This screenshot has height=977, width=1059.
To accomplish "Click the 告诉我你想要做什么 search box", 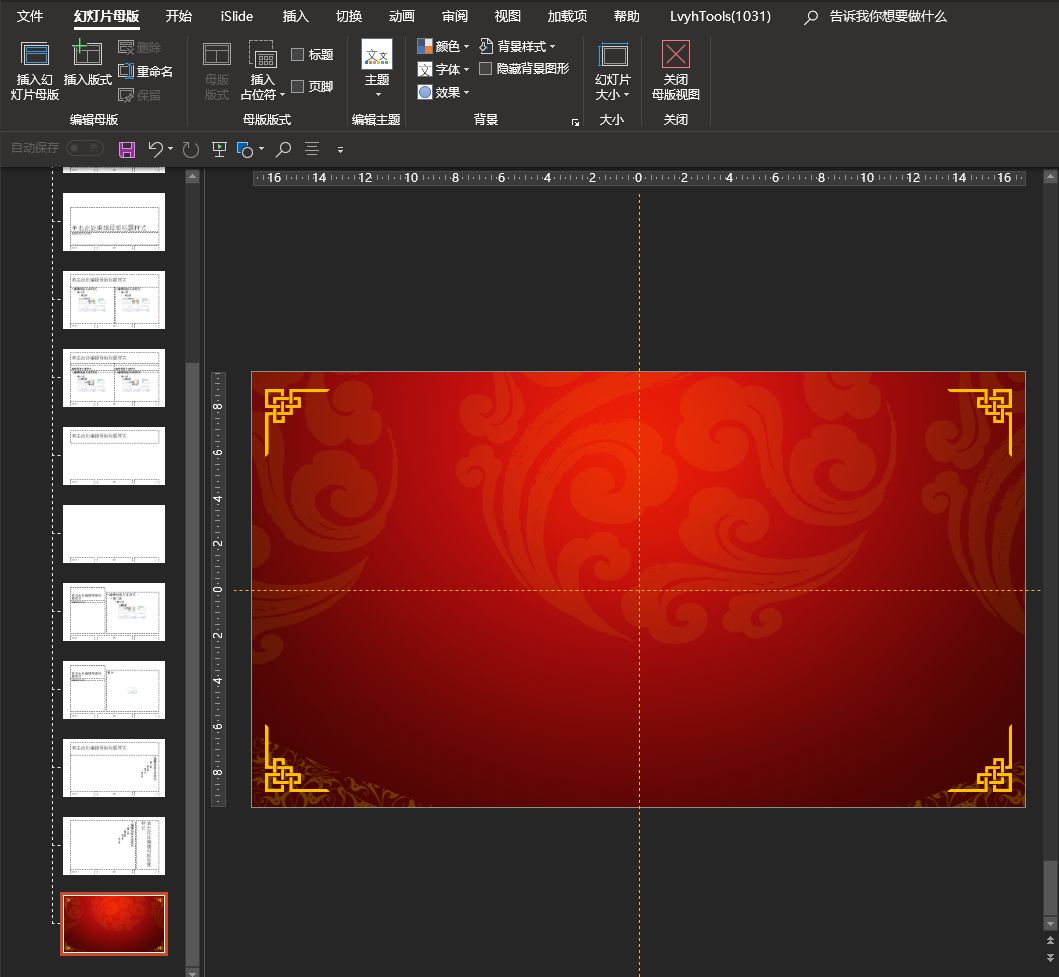I will [x=888, y=16].
